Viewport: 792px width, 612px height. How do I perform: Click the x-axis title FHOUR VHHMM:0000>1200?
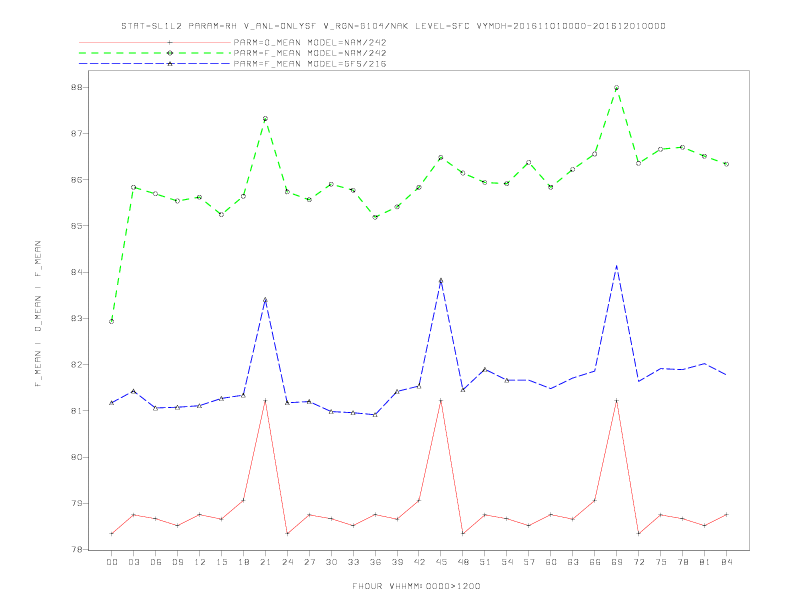point(416,586)
